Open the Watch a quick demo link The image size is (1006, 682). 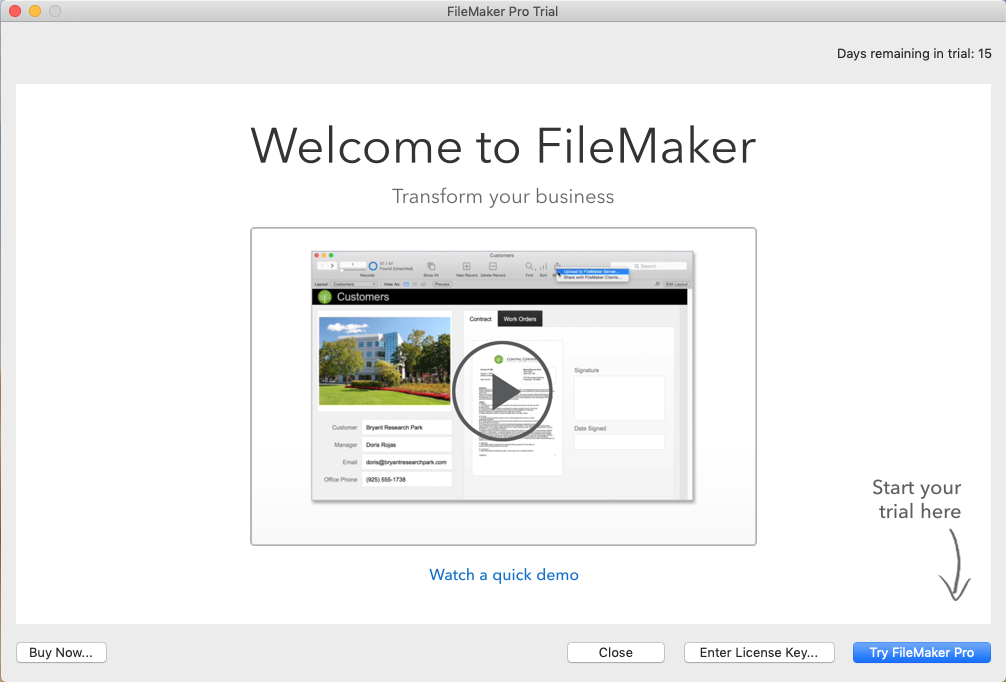click(x=503, y=574)
